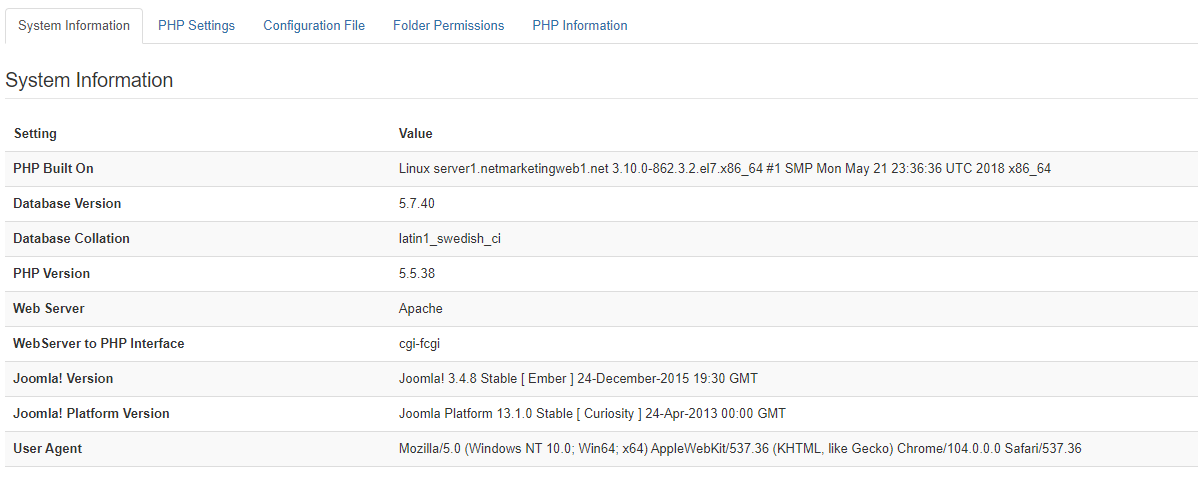Click the latin1_swedish_ci collation value
Image resolution: width=1198 pixels, height=504 pixels.
(449, 239)
